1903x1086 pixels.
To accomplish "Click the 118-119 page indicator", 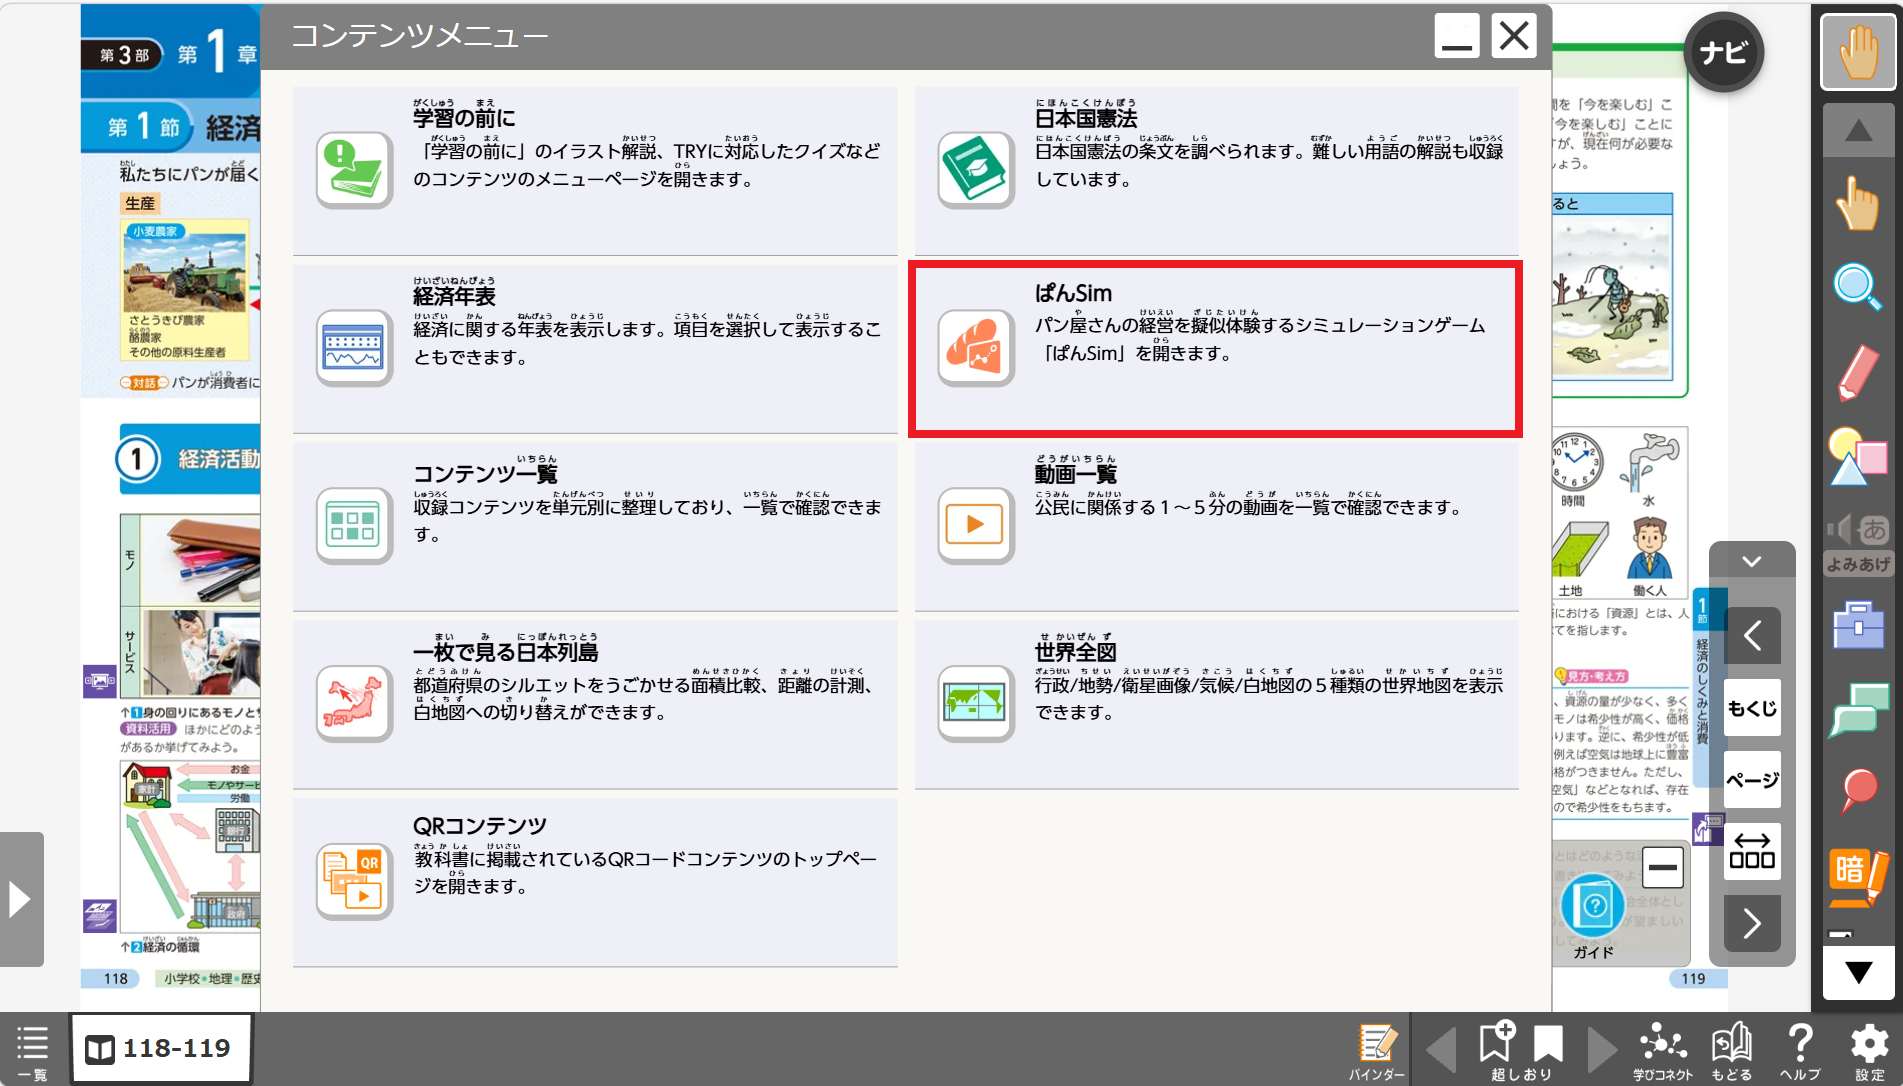I will pyautogui.click(x=160, y=1048).
